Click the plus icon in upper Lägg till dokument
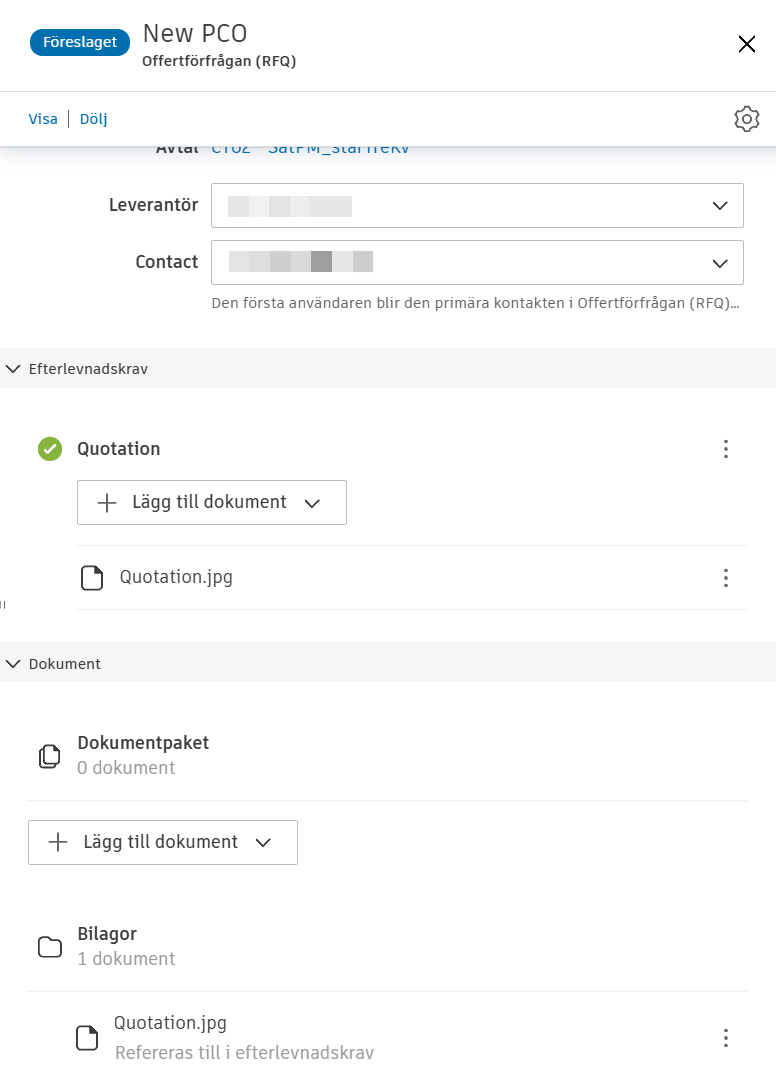776x1070 pixels. coord(106,502)
